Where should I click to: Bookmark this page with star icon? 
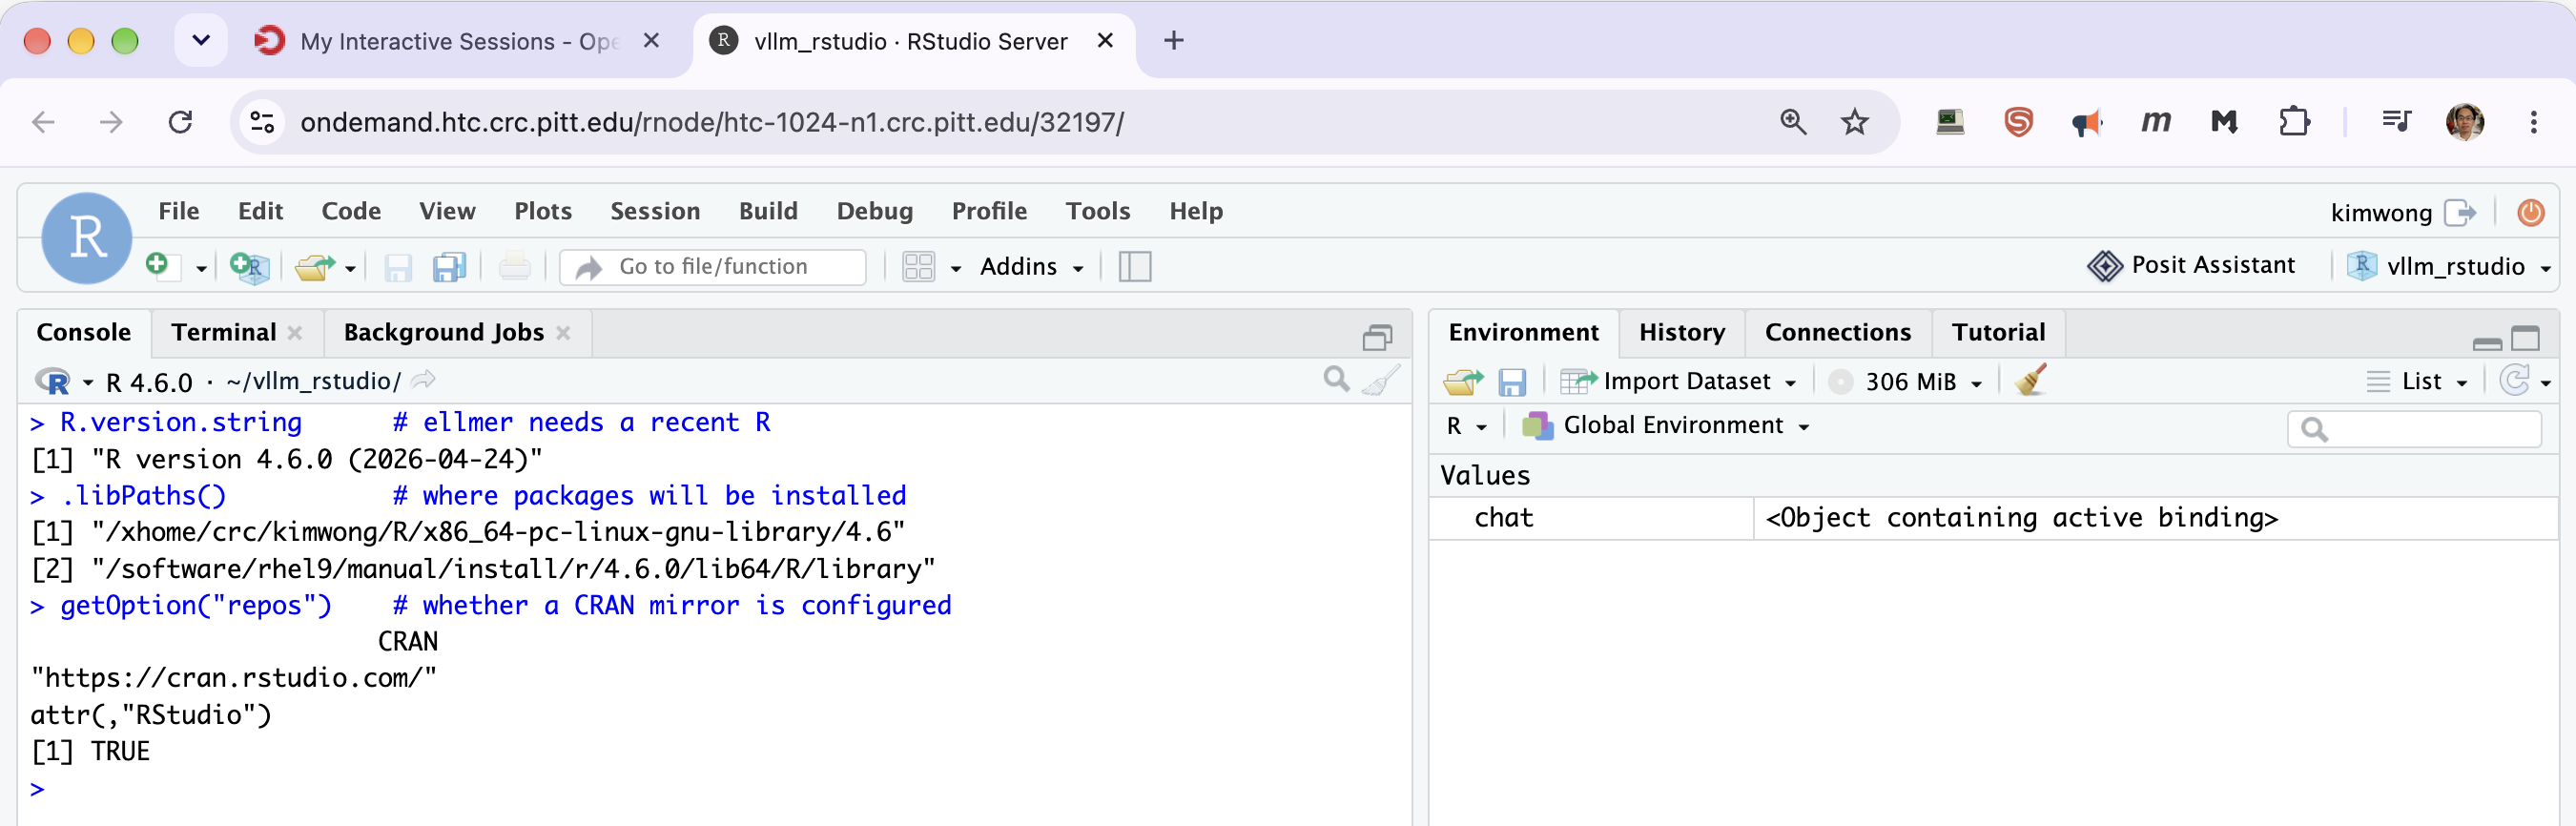coord(1854,122)
